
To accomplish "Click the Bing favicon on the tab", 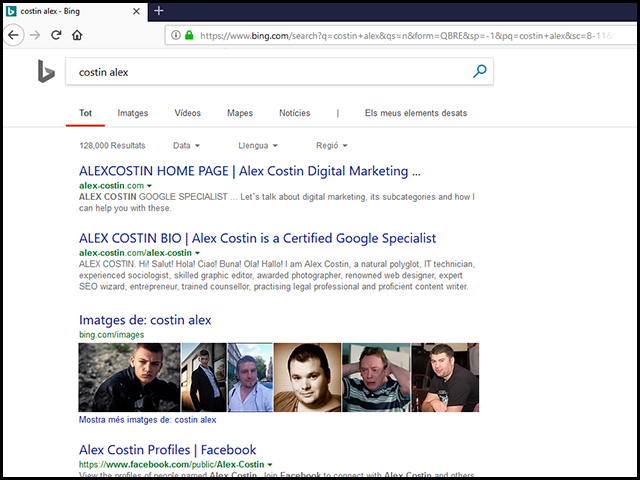I will point(11,11).
